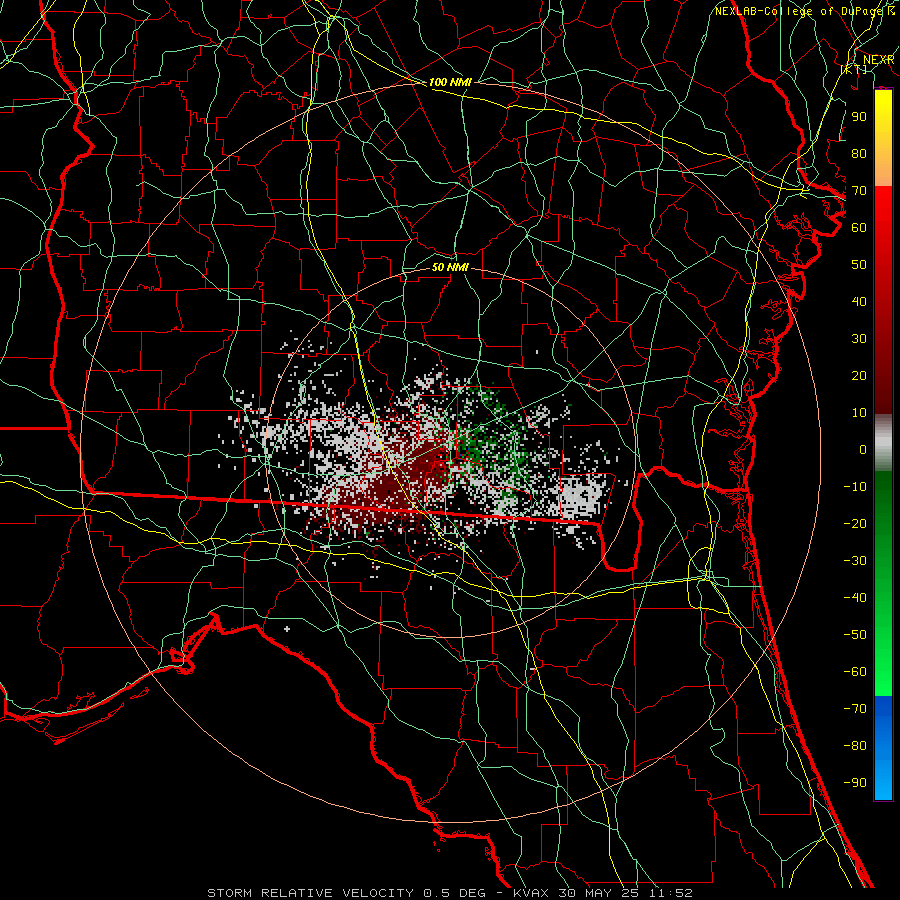Click the white cross marker near Gulf coast
This screenshot has height=900, width=900.
point(287,629)
